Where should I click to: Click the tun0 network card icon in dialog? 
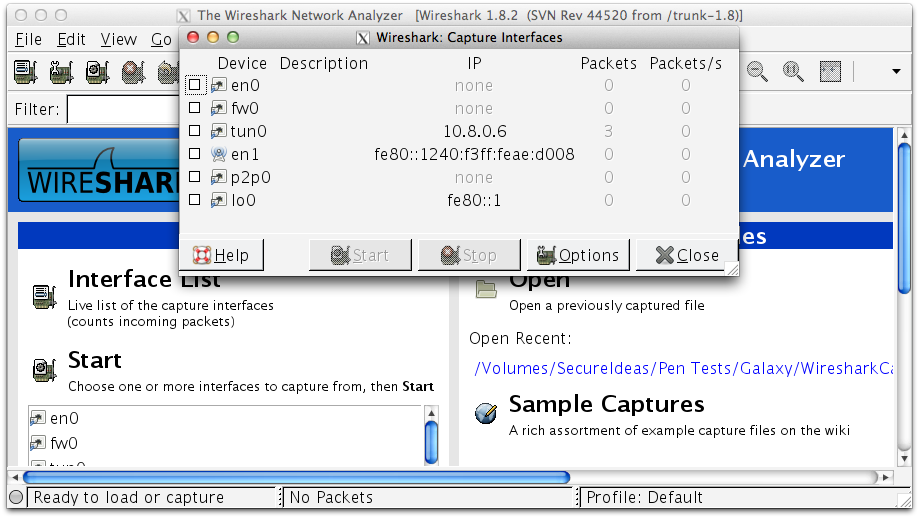(219, 131)
